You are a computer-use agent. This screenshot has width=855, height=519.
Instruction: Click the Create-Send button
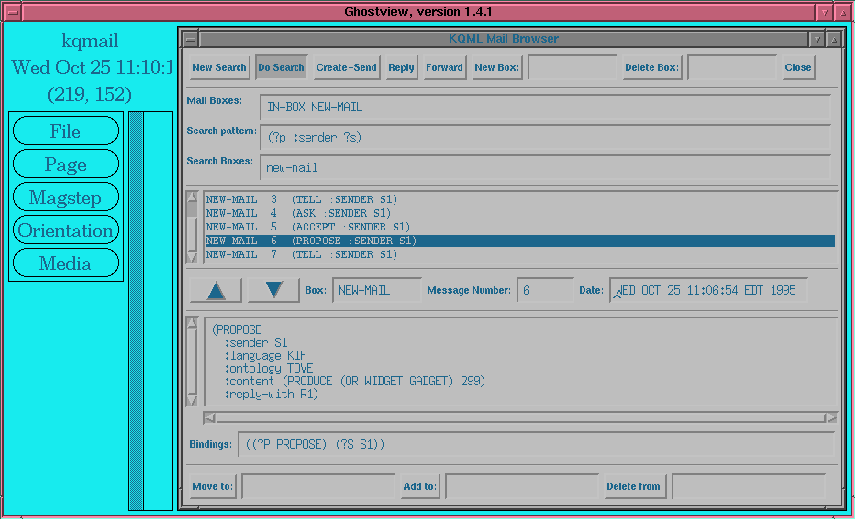tap(347, 68)
